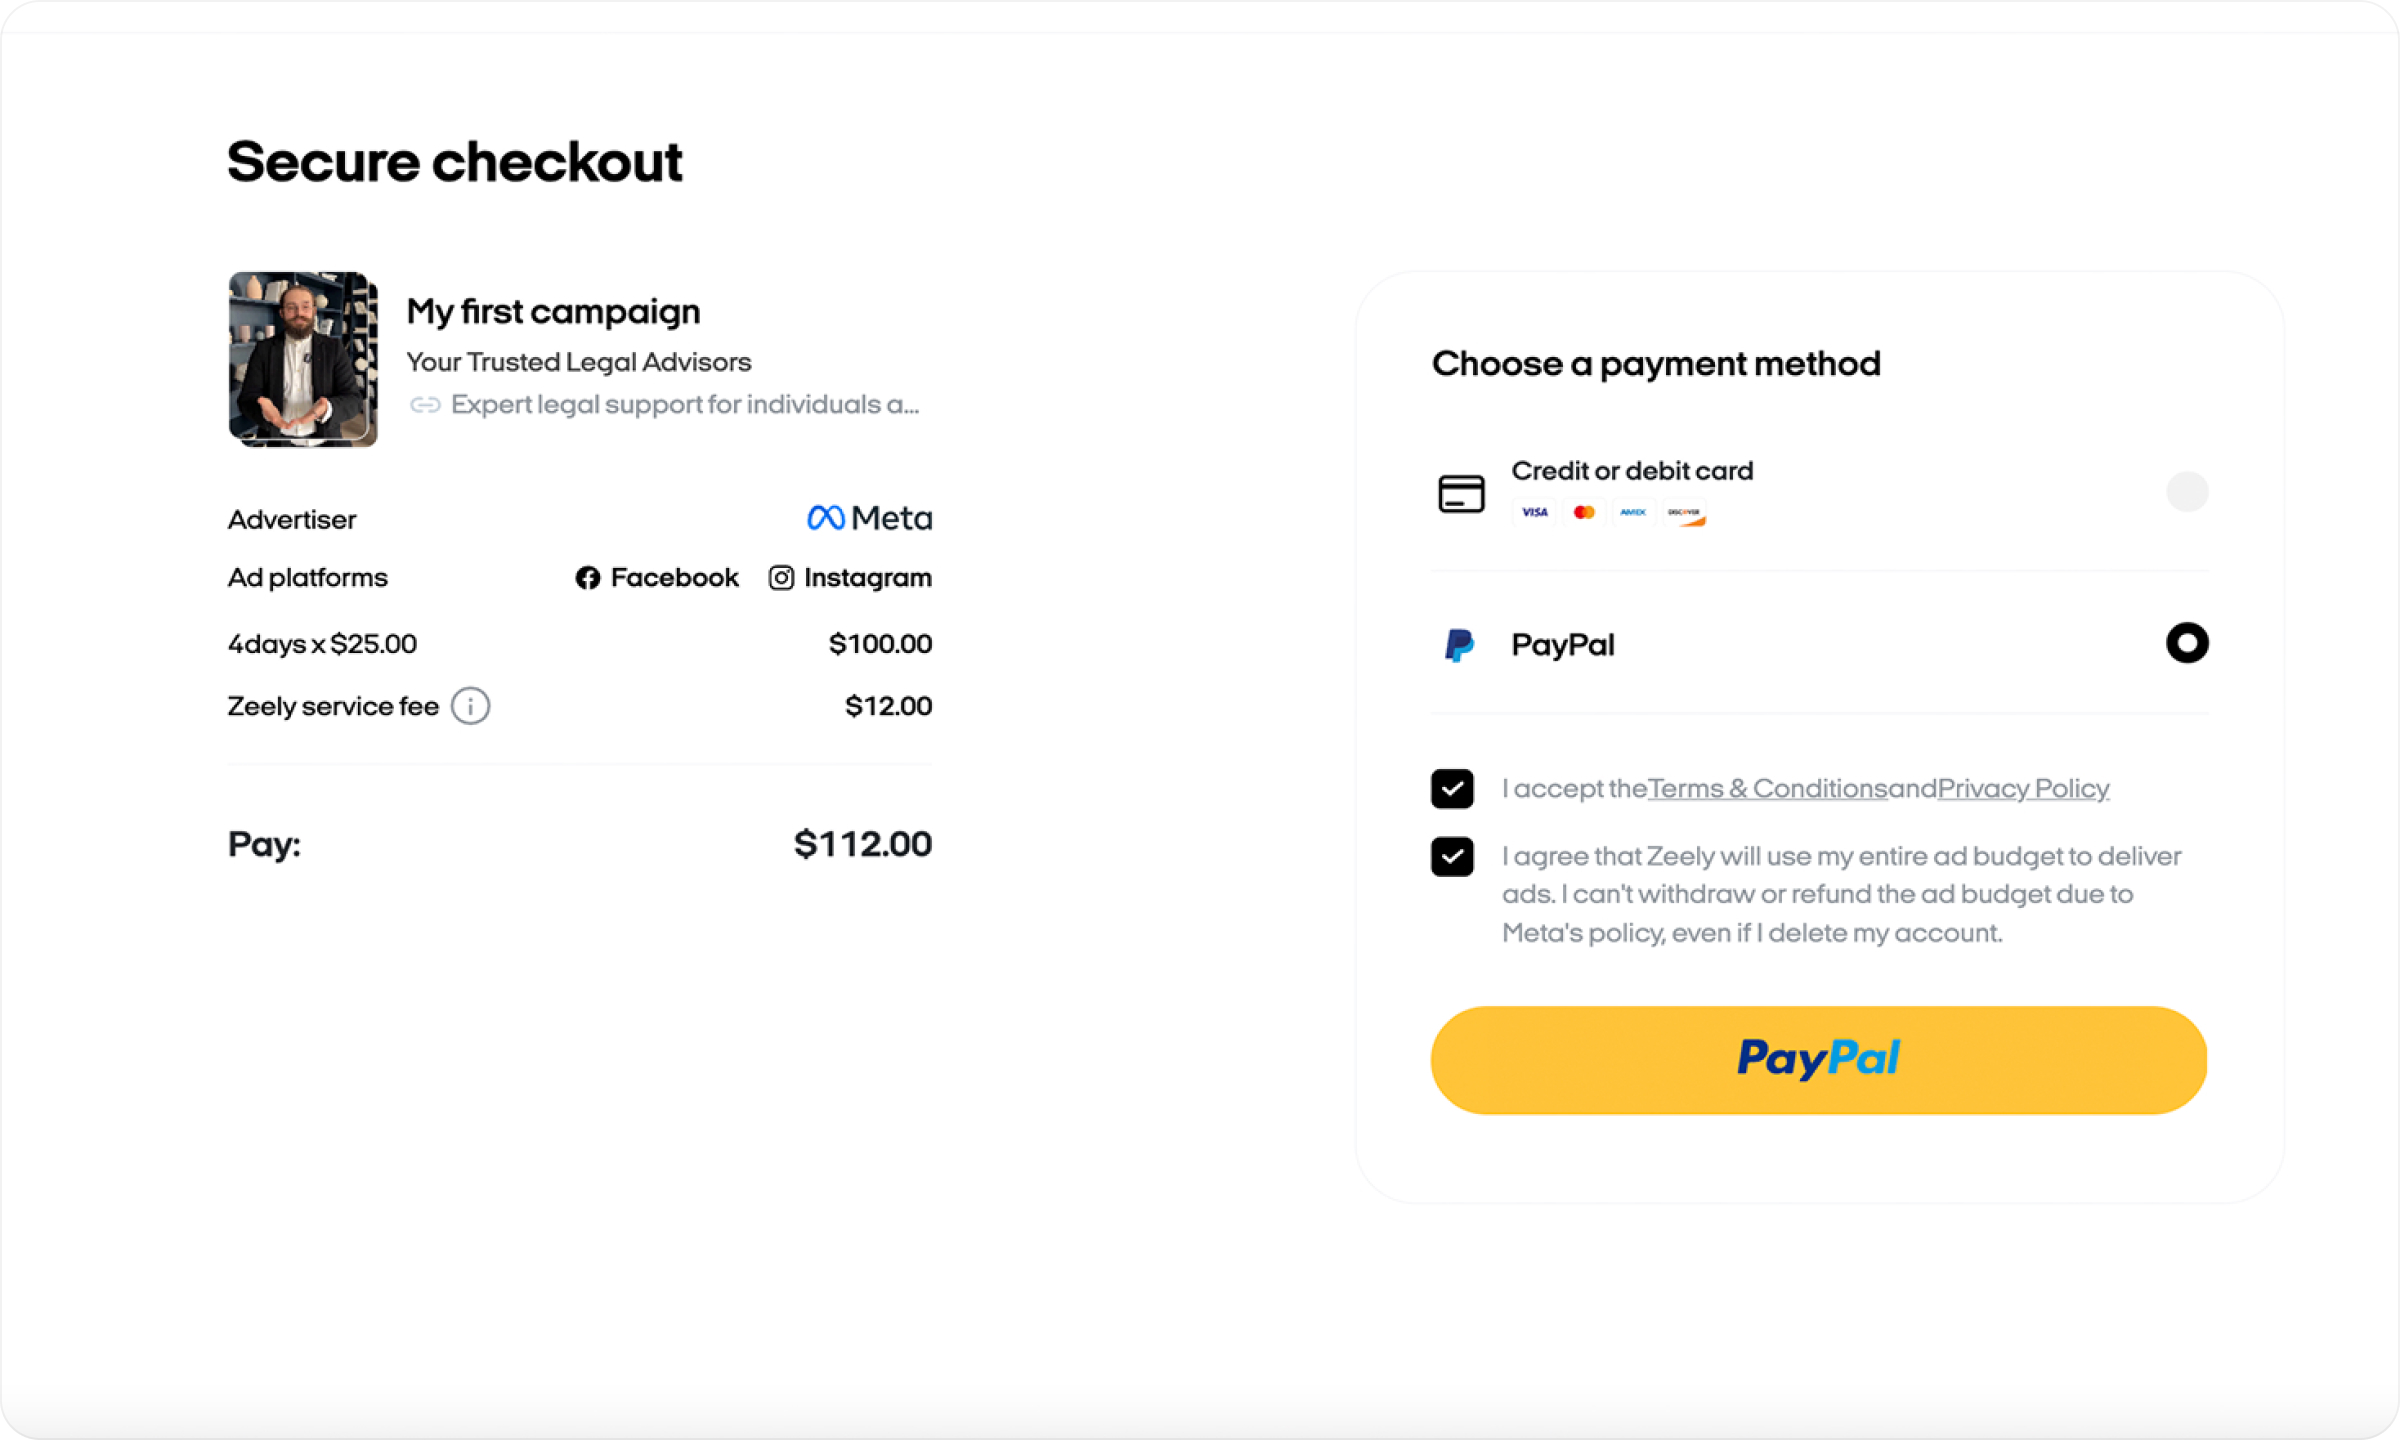Screen dimensions: 2400x1440
Task: Toggle the PayPal payment method selector
Action: pyautogui.click(x=2187, y=643)
